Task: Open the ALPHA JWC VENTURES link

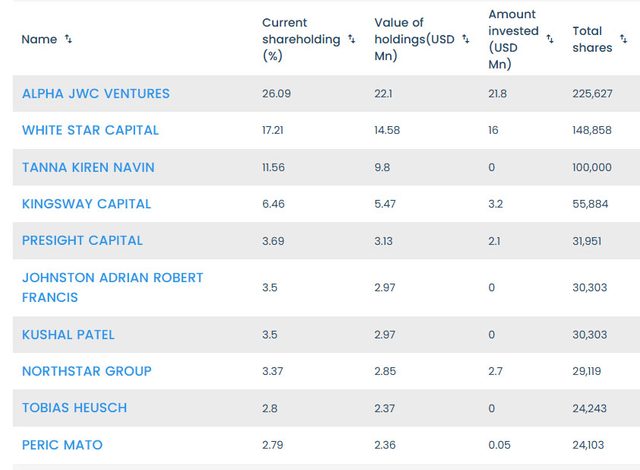Action: 96,93
